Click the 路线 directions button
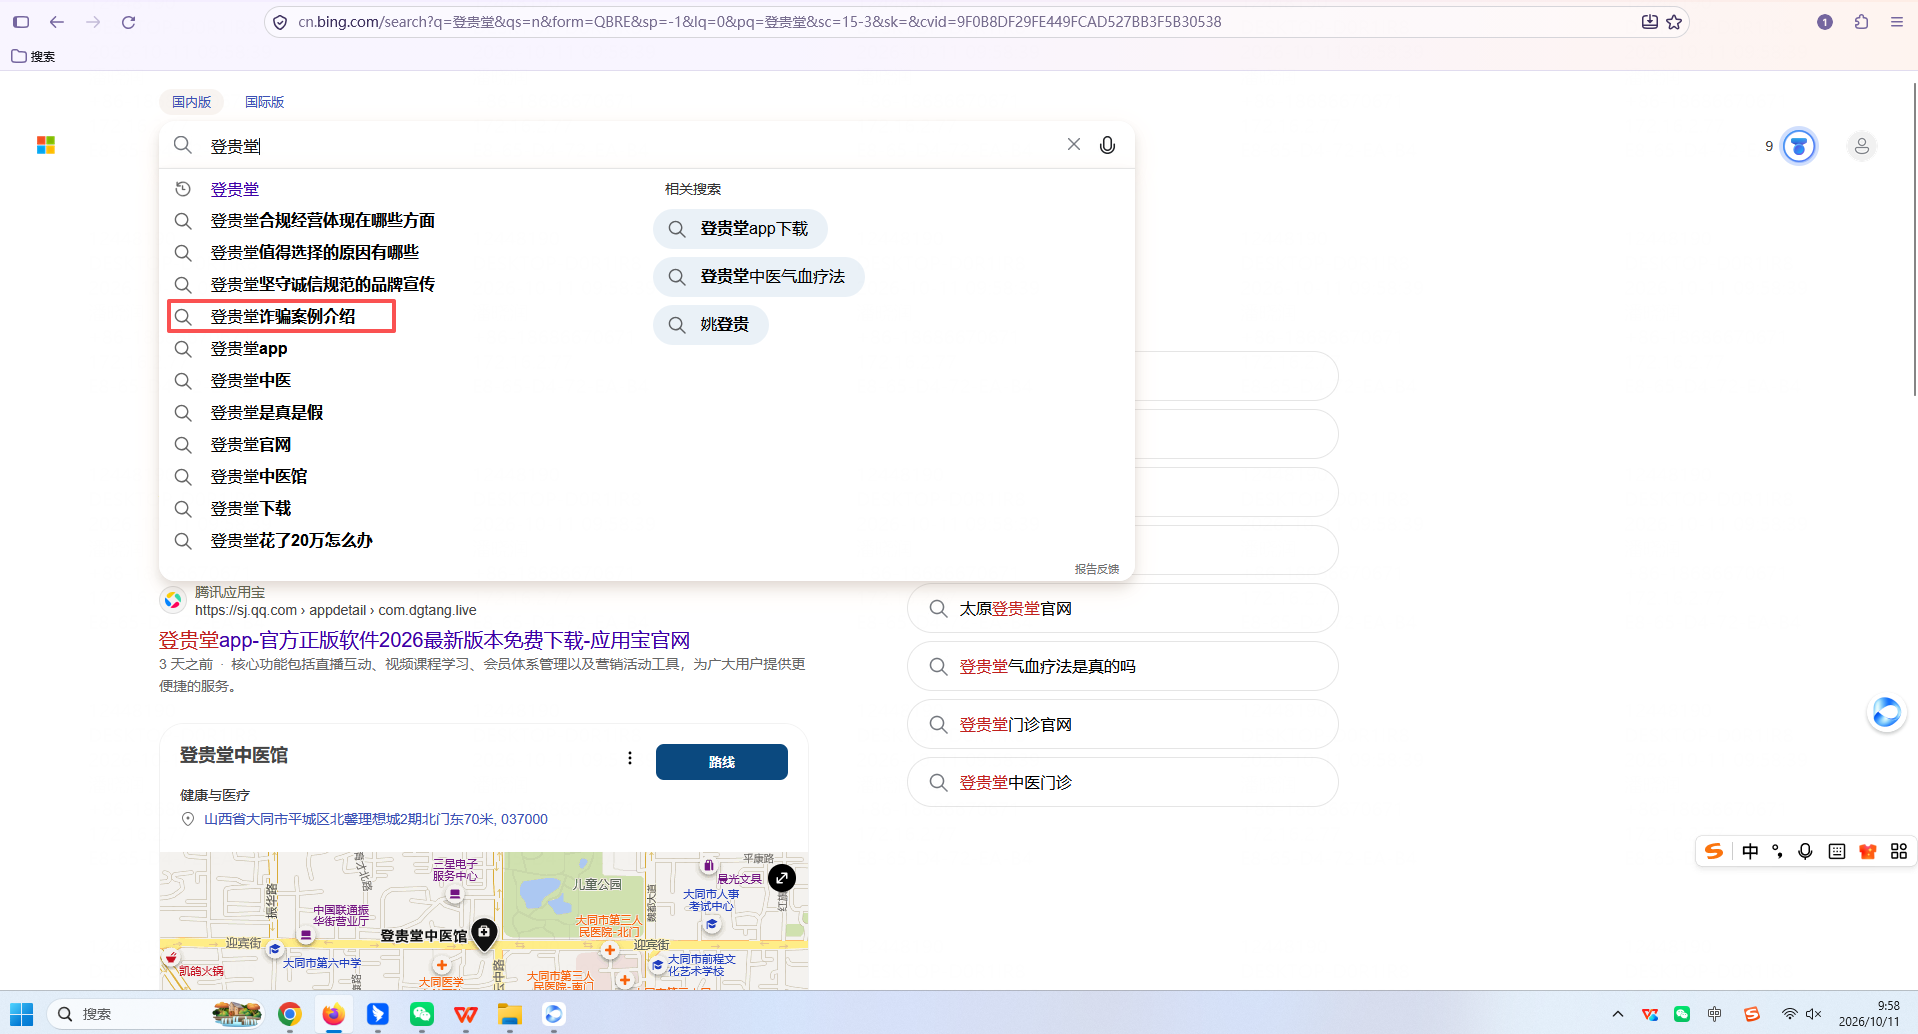 [722, 762]
